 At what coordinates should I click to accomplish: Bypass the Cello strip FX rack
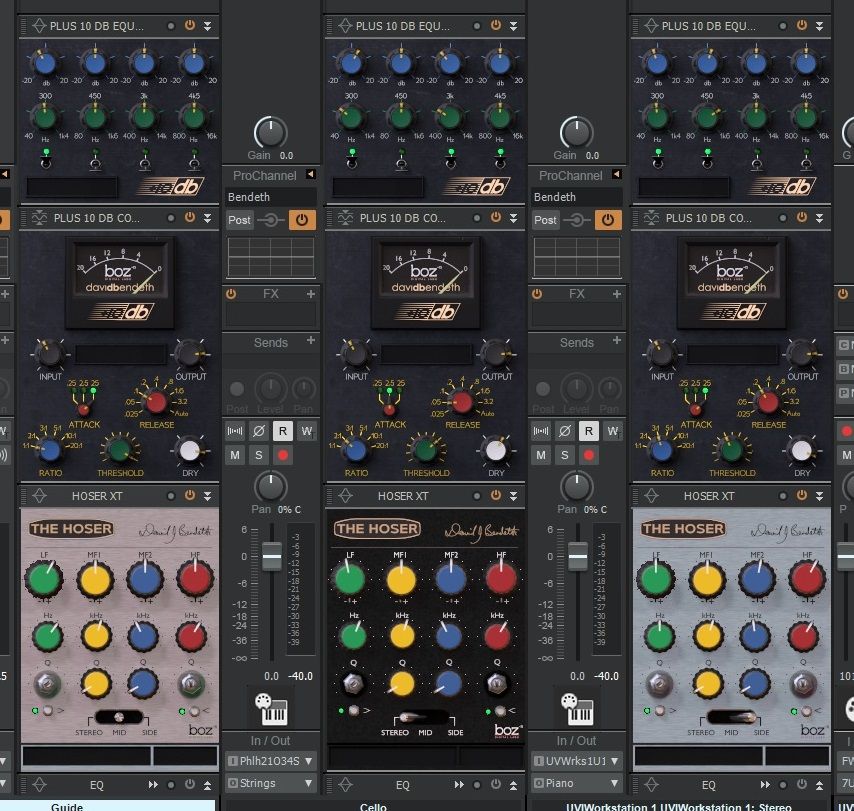tap(231, 294)
